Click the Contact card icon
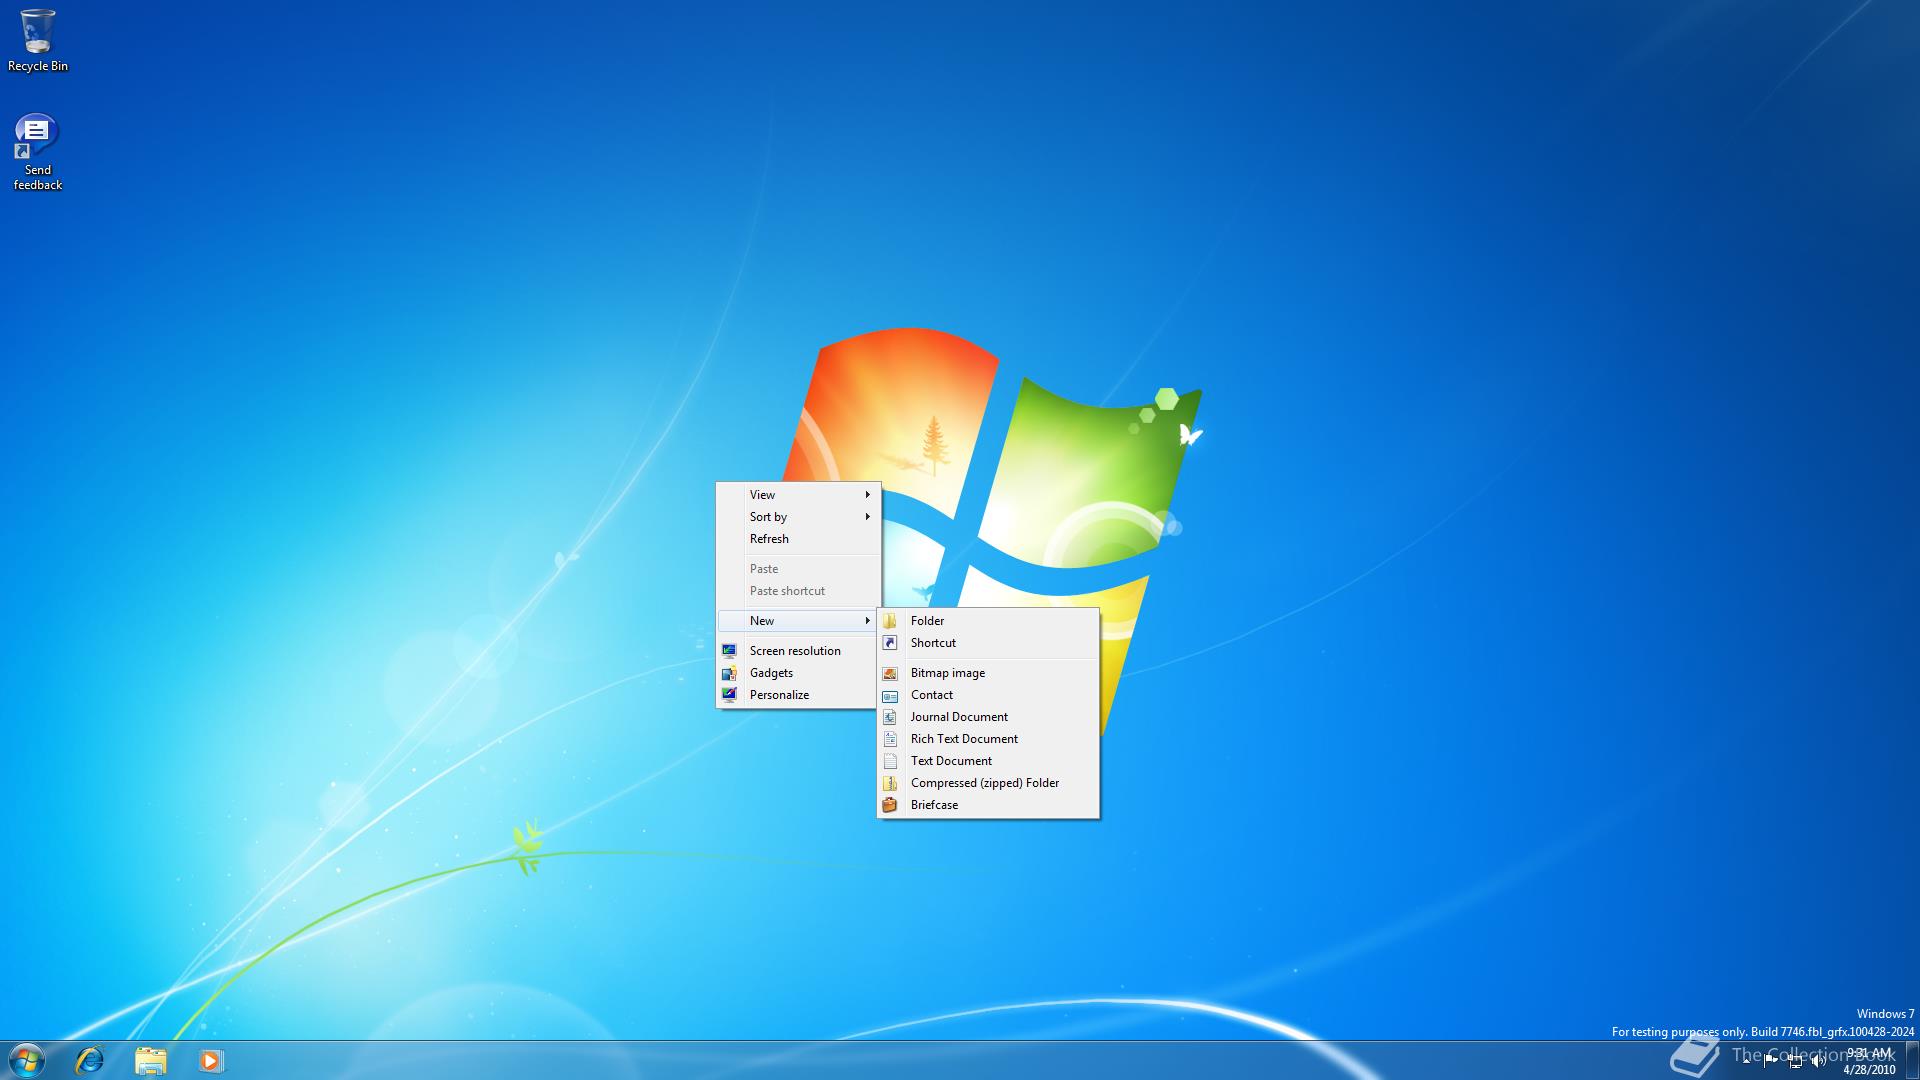The image size is (1920, 1080). tap(890, 695)
